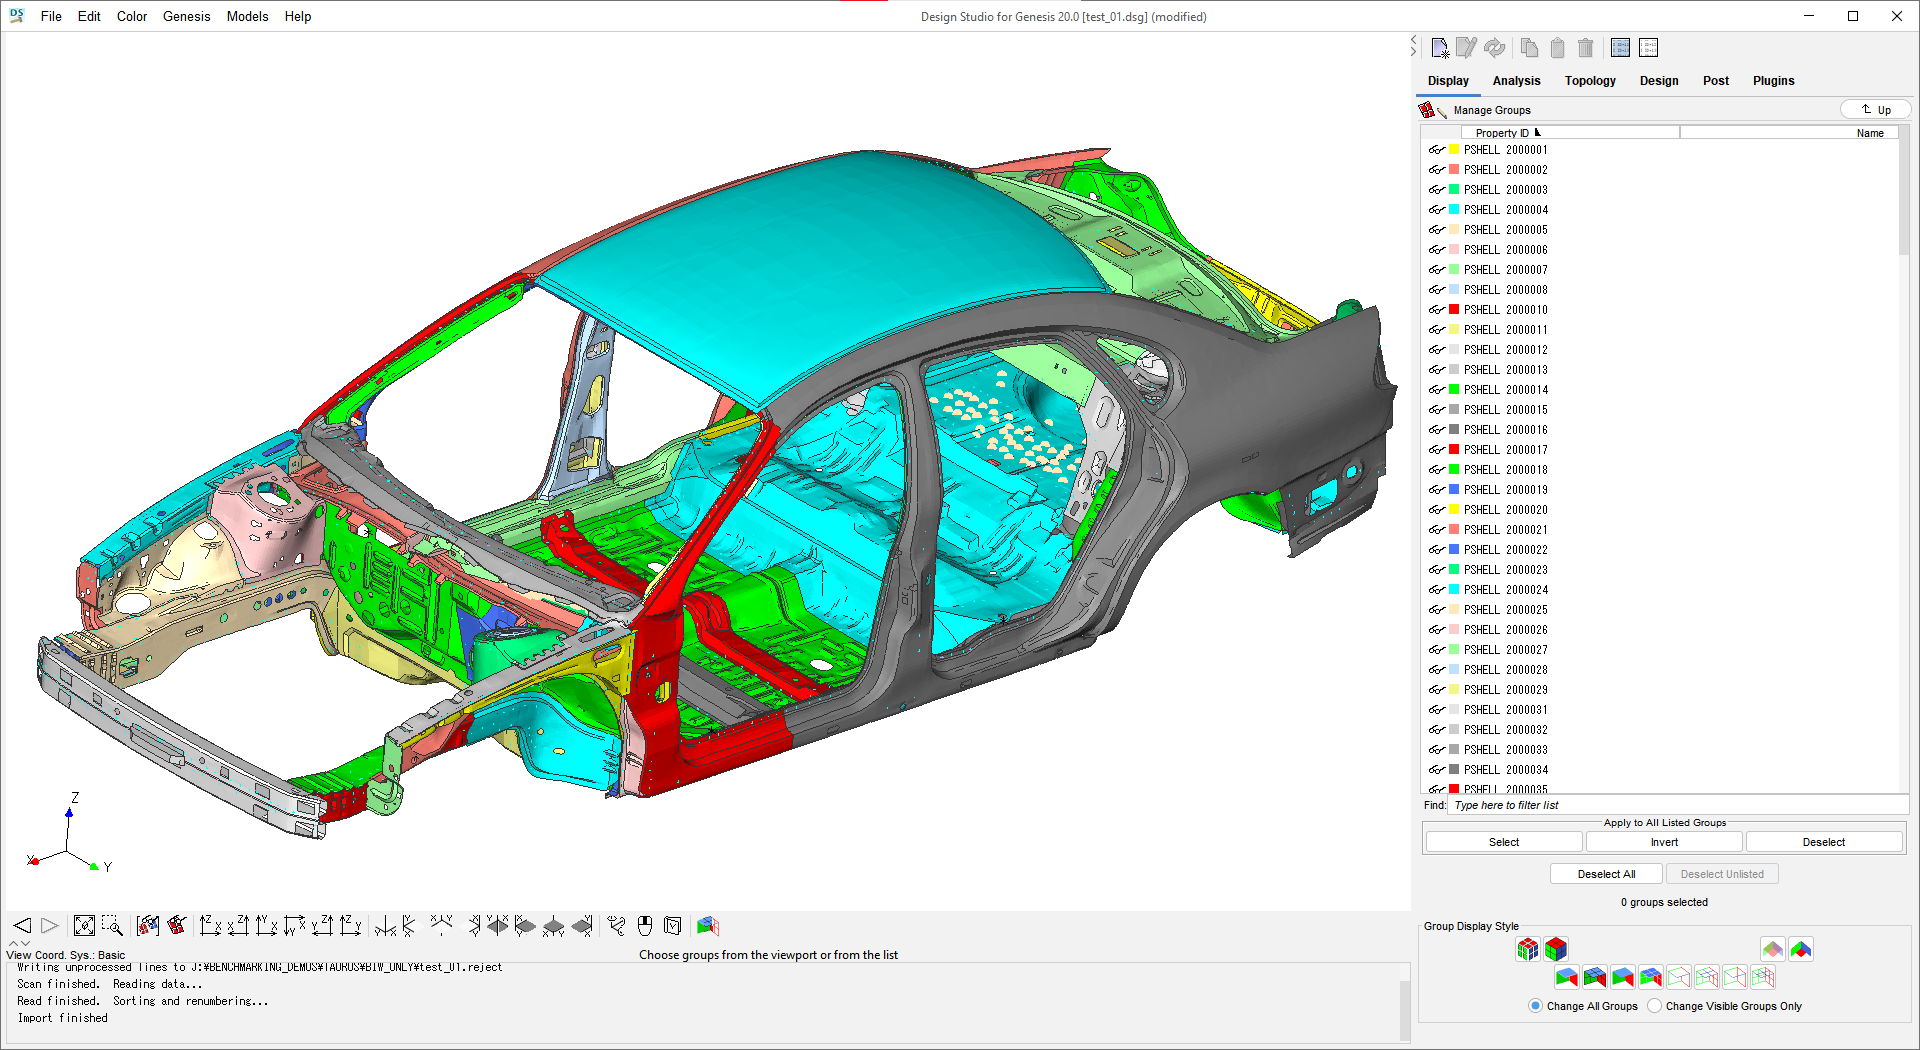The height and width of the screenshot is (1050, 1920).
Task: Click the fit-to-screen view icon
Action: pyautogui.click(x=84, y=926)
